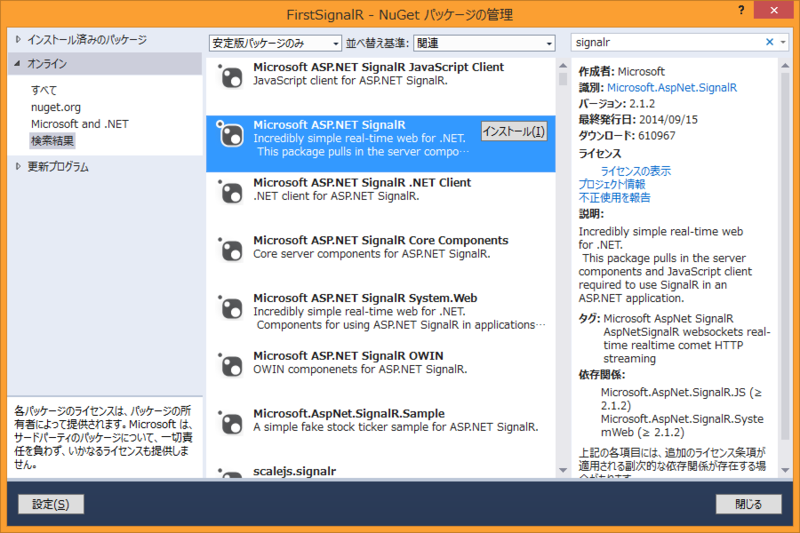Image resolution: width=800 pixels, height=533 pixels.
Task: Click the details pane scrollbar down arrow
Action: (x=785, y=470)
